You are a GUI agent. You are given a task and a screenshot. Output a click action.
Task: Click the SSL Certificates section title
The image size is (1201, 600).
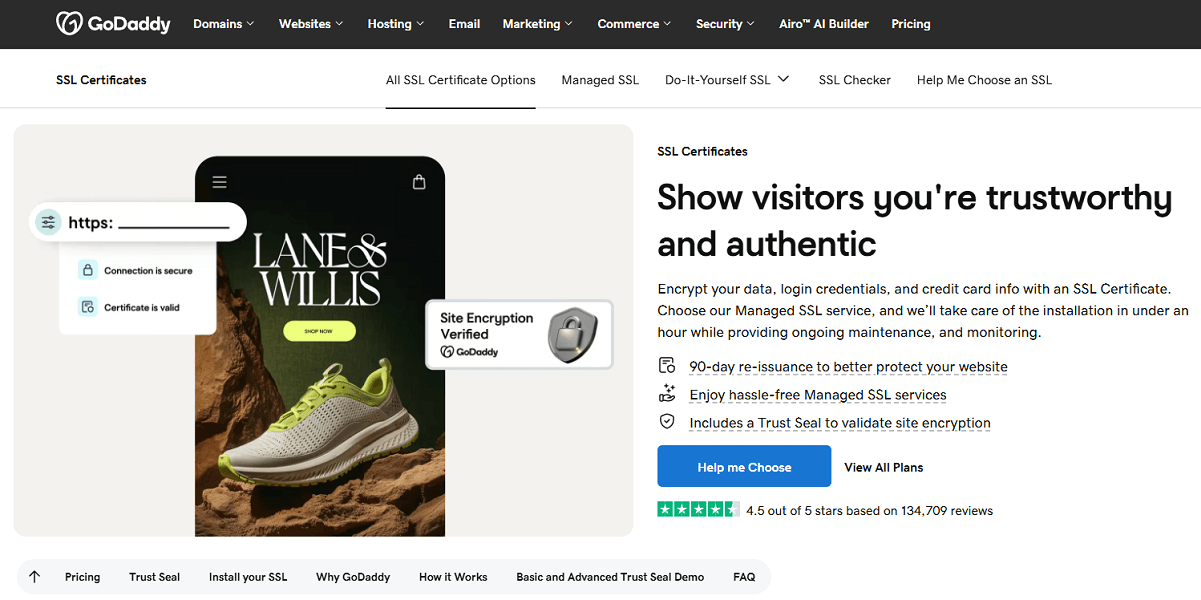[x=101, y=80]
